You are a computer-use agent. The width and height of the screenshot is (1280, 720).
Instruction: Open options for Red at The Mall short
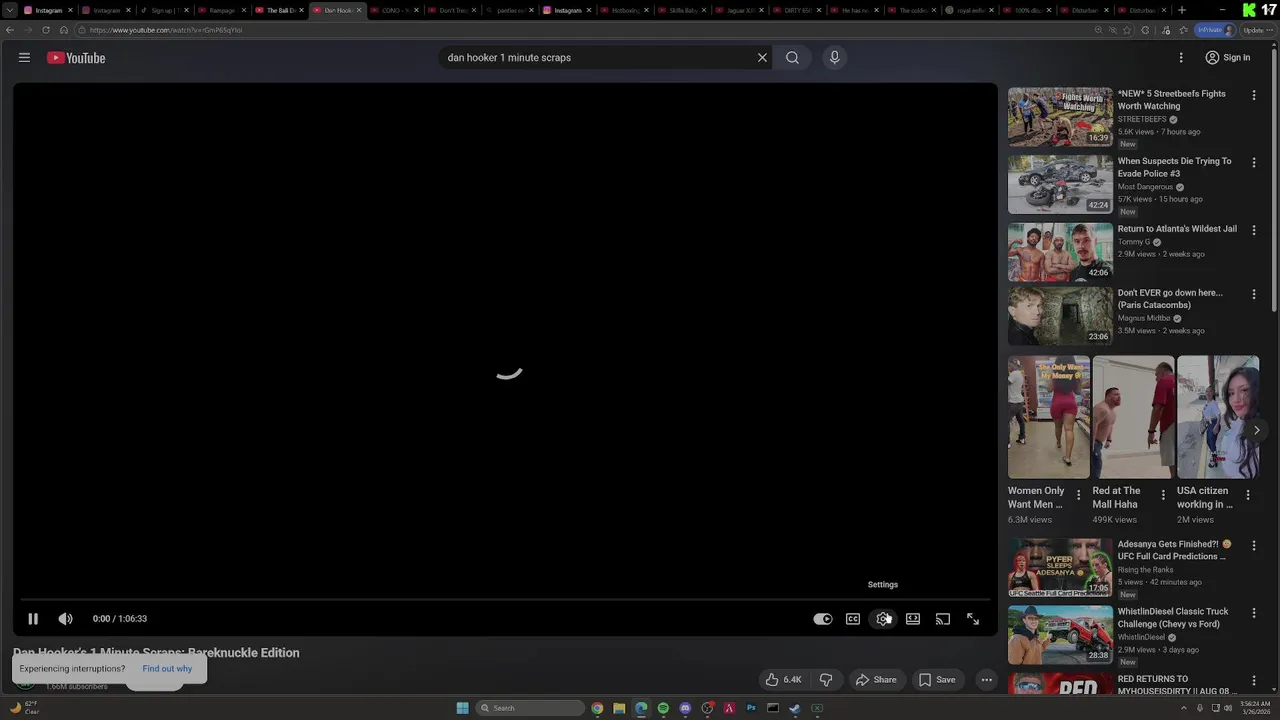(1163, 495)
